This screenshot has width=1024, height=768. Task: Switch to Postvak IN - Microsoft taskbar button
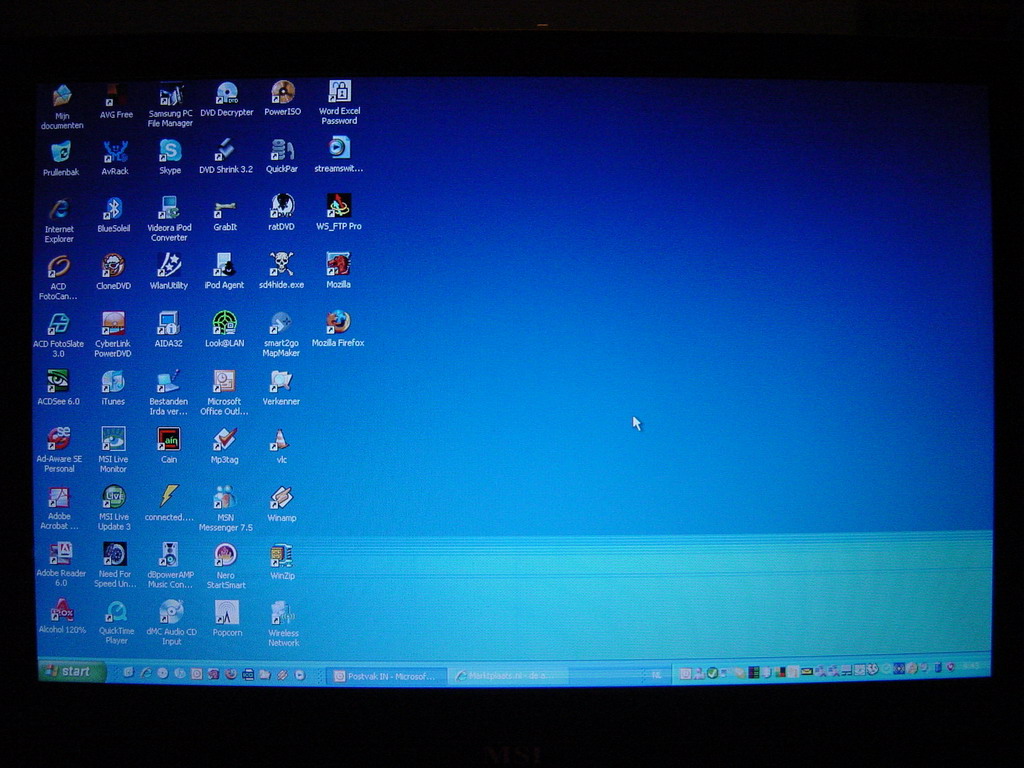tap(387, 676)
